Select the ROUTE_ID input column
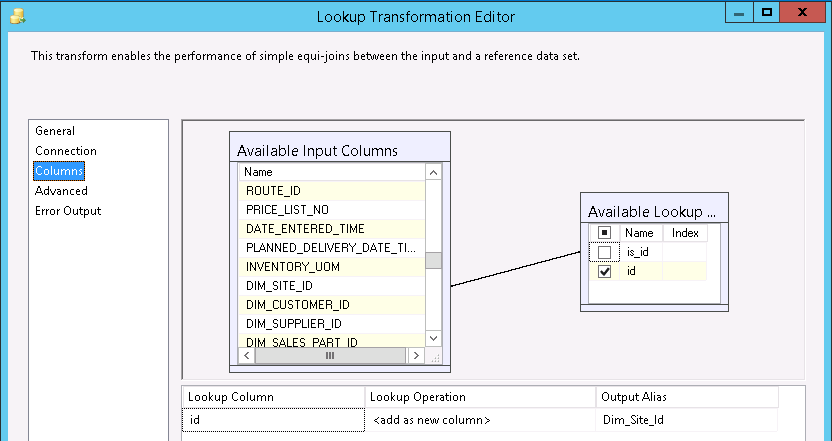The width and height of the screenshot is (832, 441). pyautogui.click(x=273, y=190)
